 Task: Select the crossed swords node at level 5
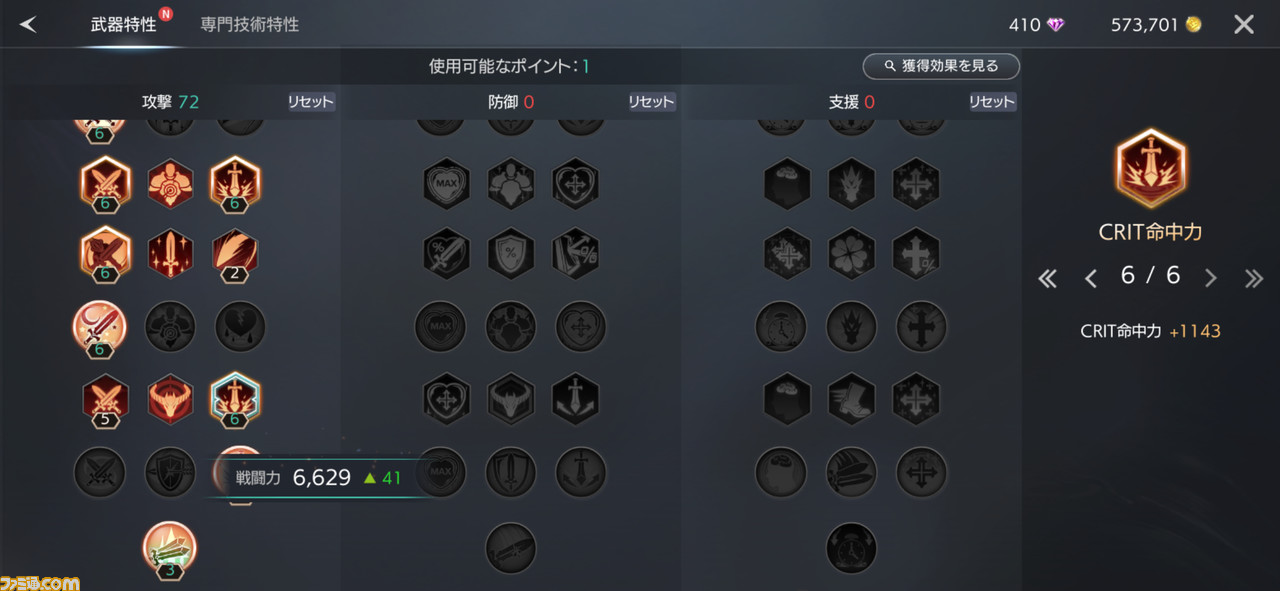pyautogui.click(x=105, y=400)
